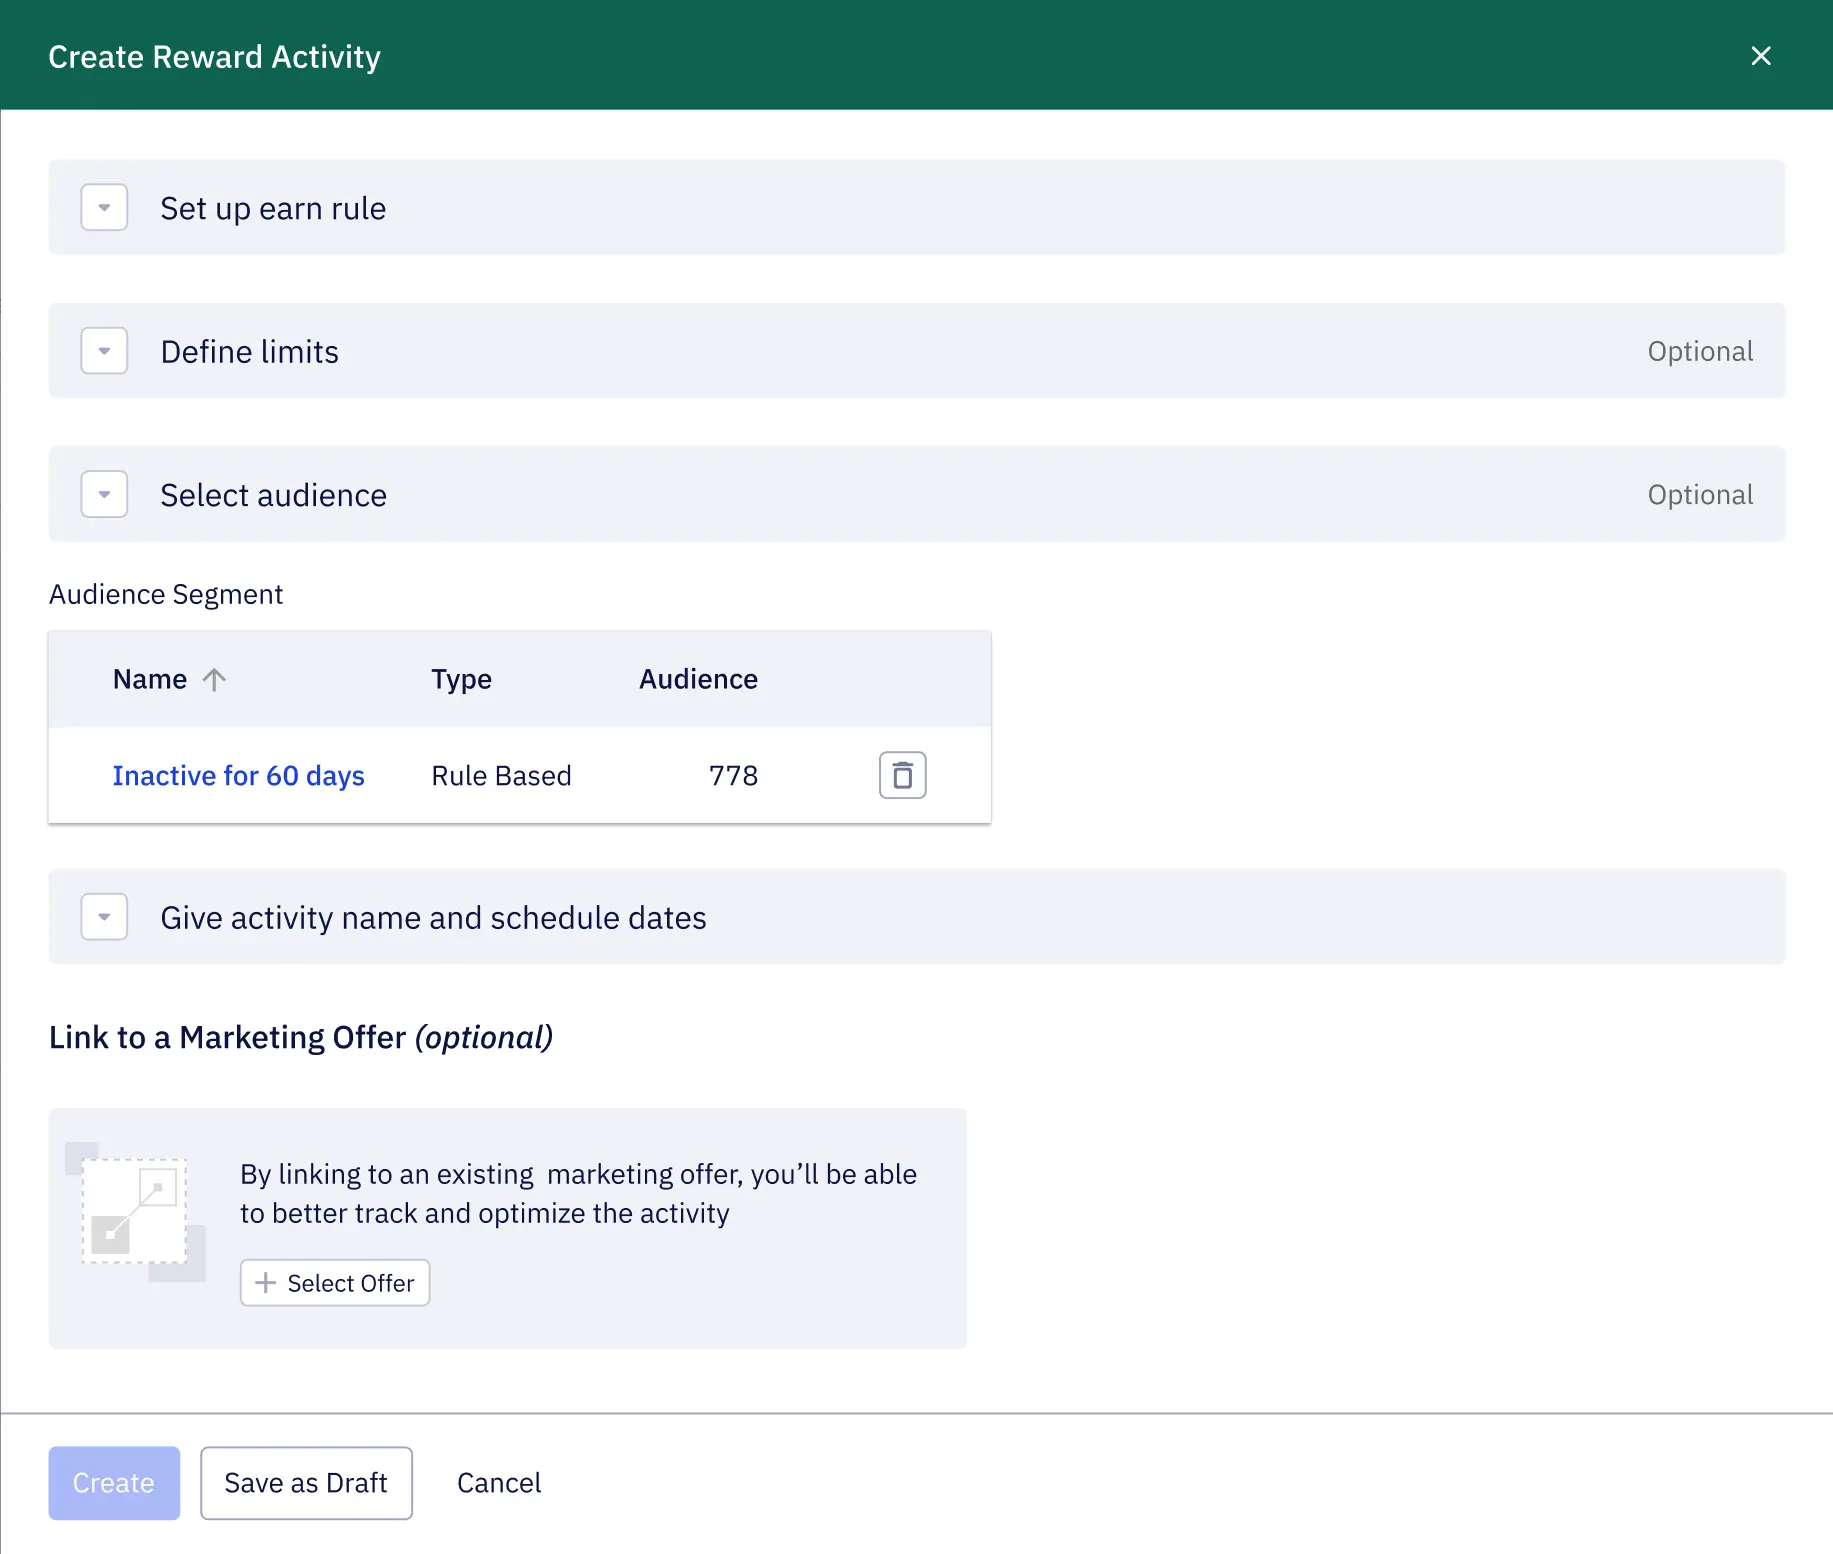The image size is (1833, 1554).
Task: Click the Optional label on Define limits
Action: tap(1700, 352)
